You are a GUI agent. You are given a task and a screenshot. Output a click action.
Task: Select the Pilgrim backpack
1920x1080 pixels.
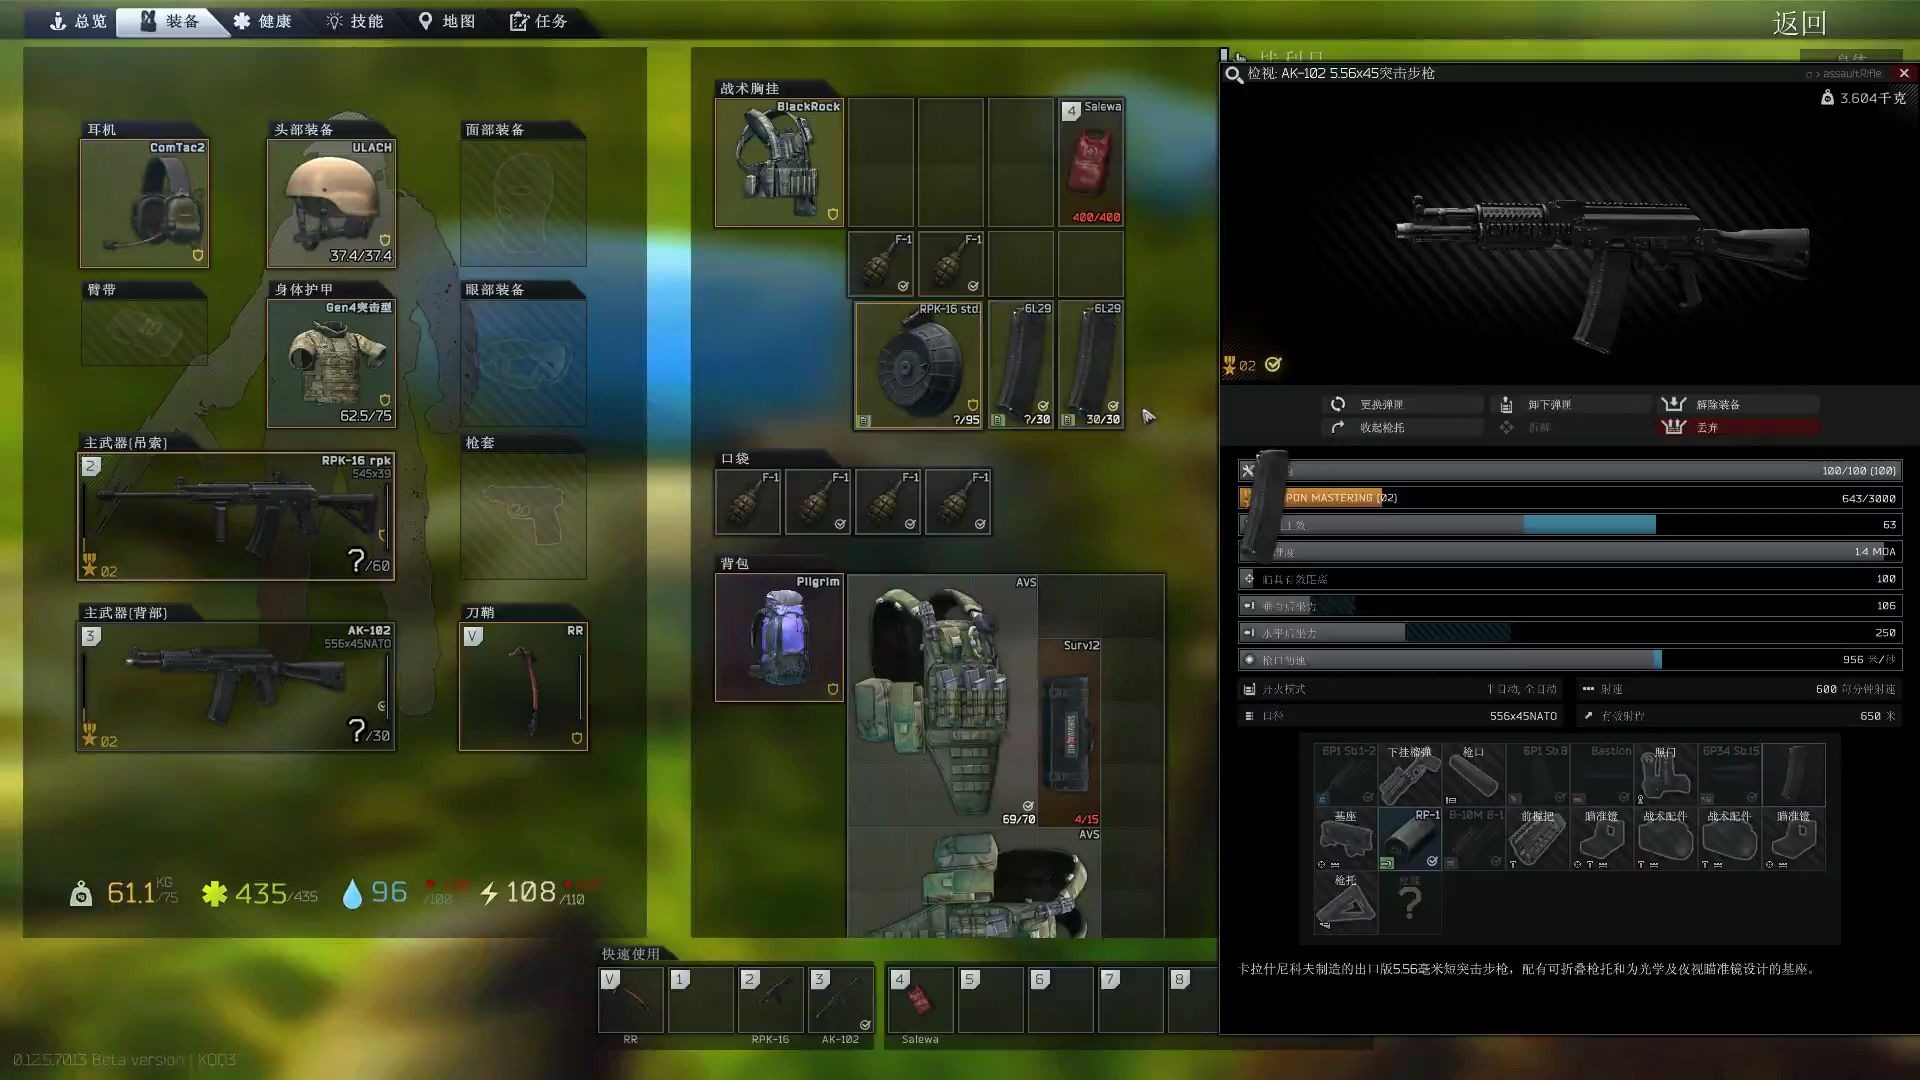(x=779, y=637)
